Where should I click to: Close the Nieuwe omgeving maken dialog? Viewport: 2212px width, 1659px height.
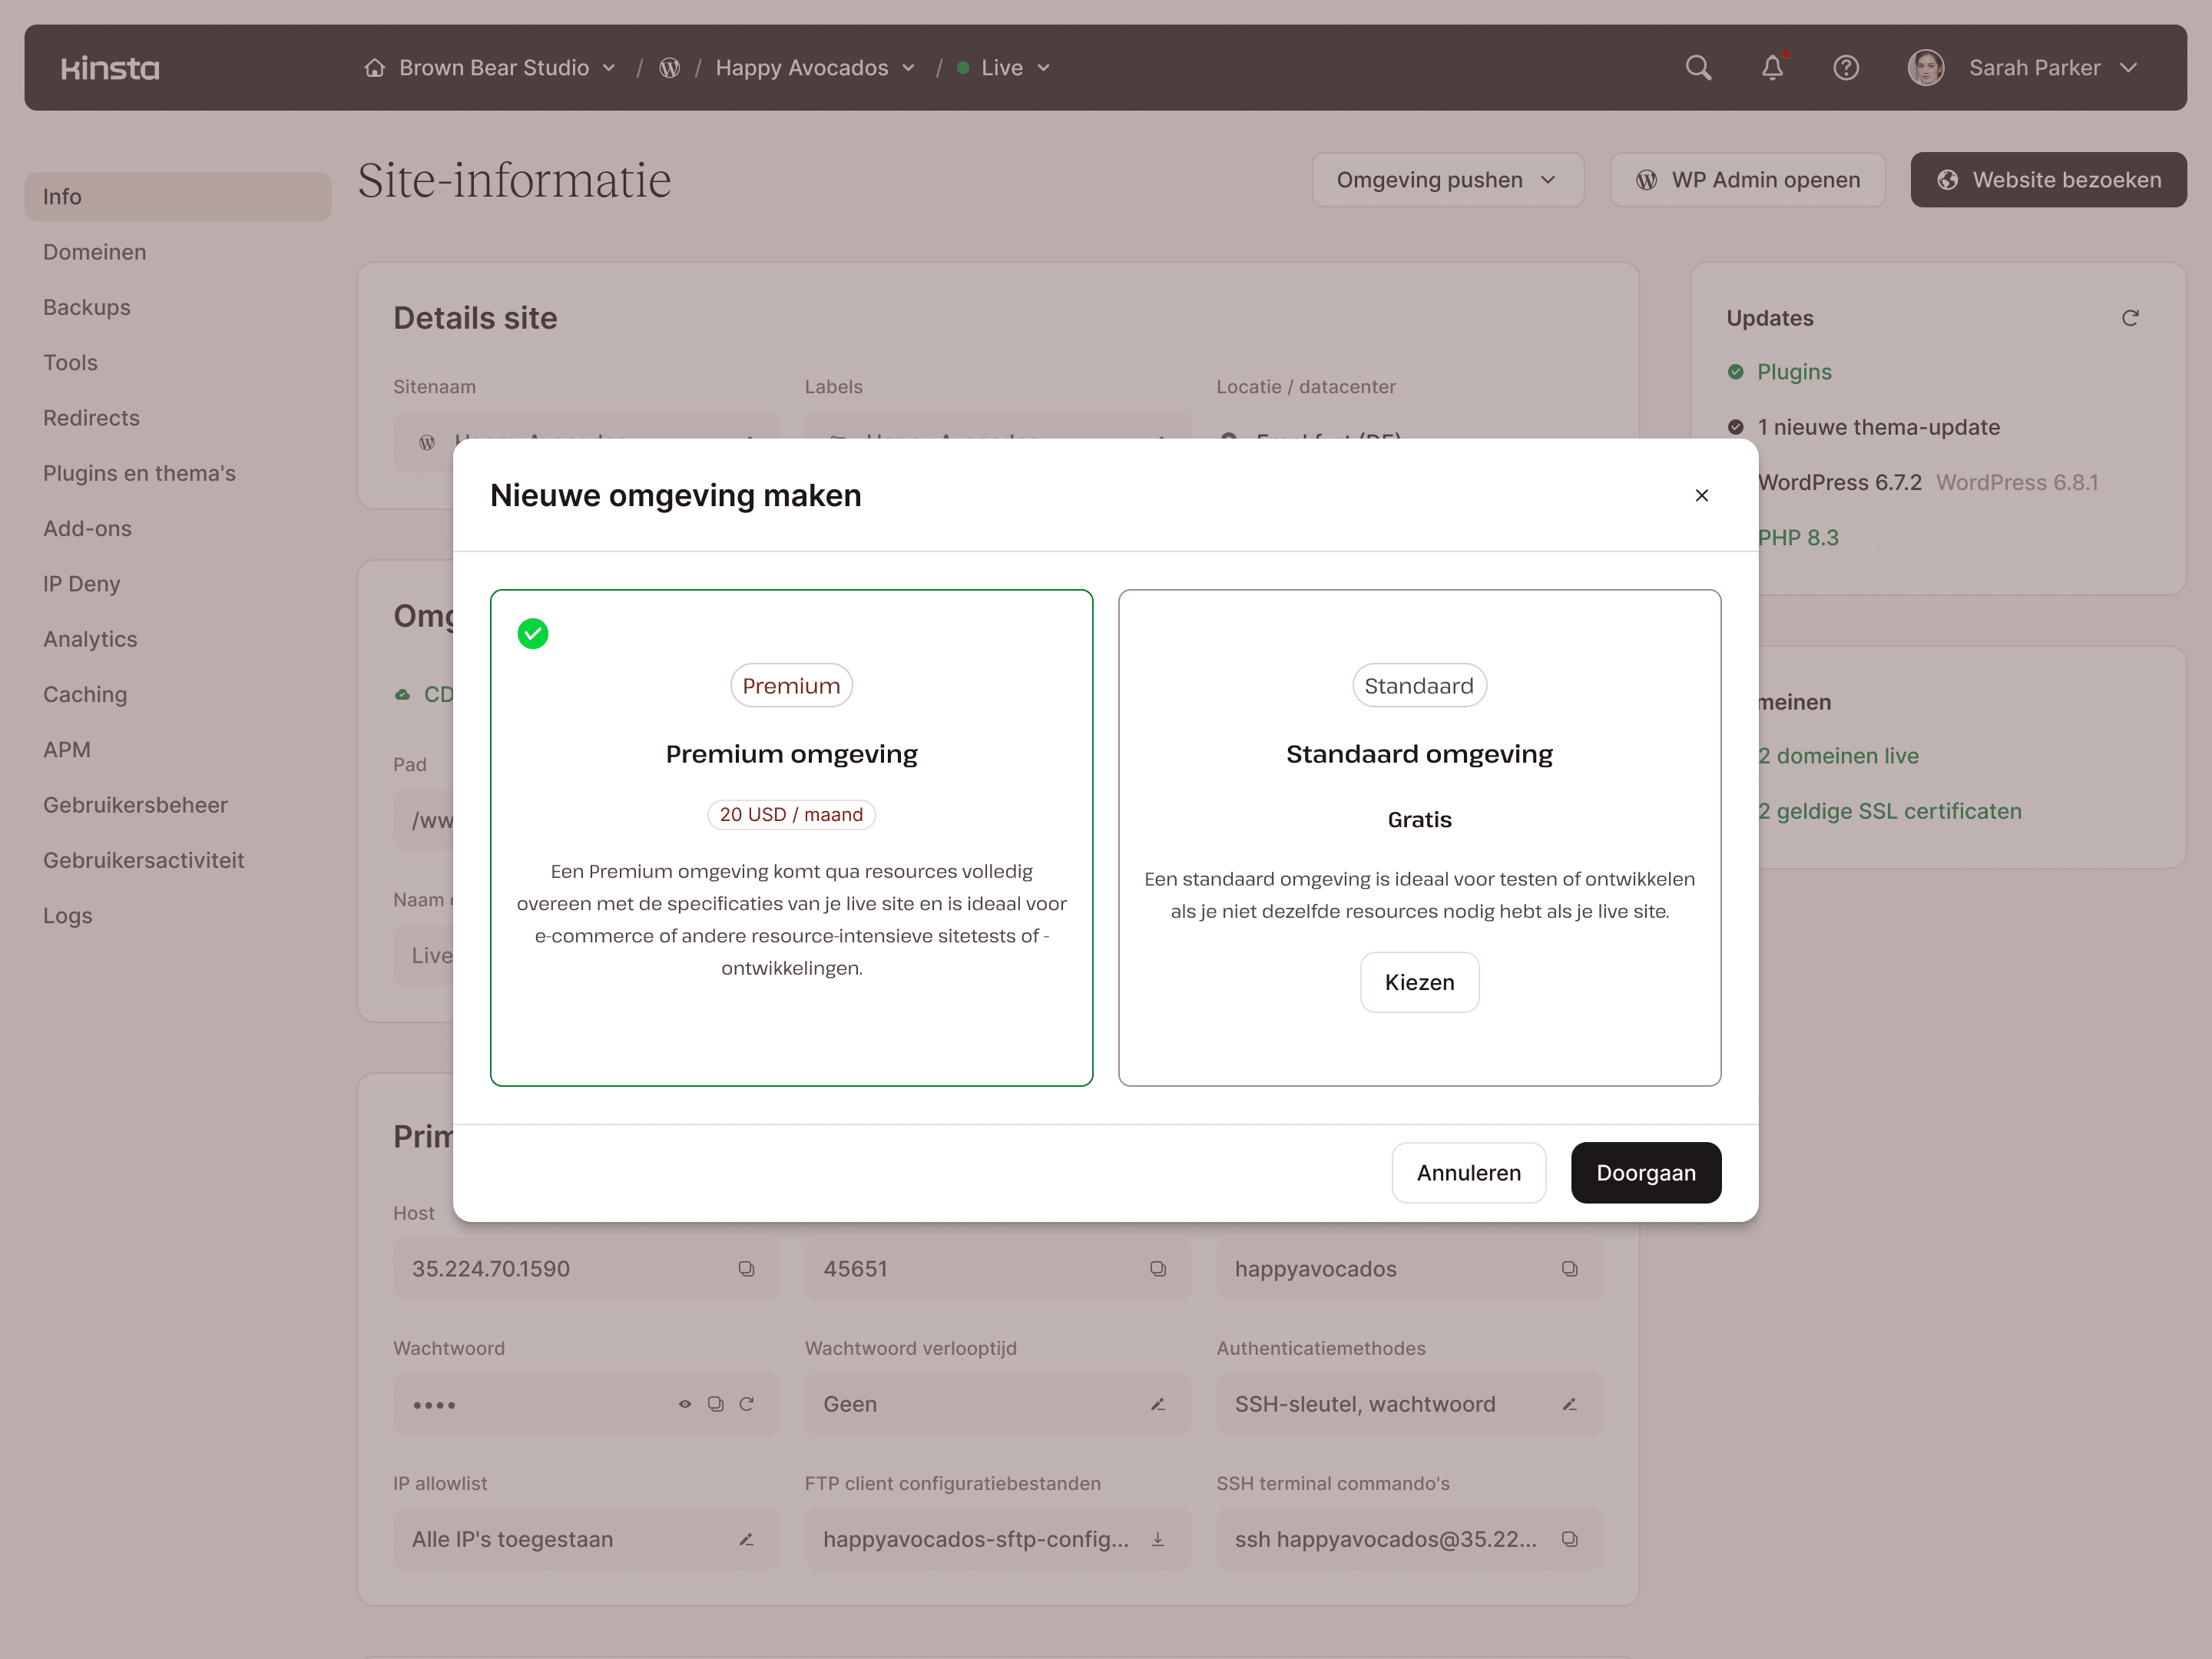(x=1701, y=496)
